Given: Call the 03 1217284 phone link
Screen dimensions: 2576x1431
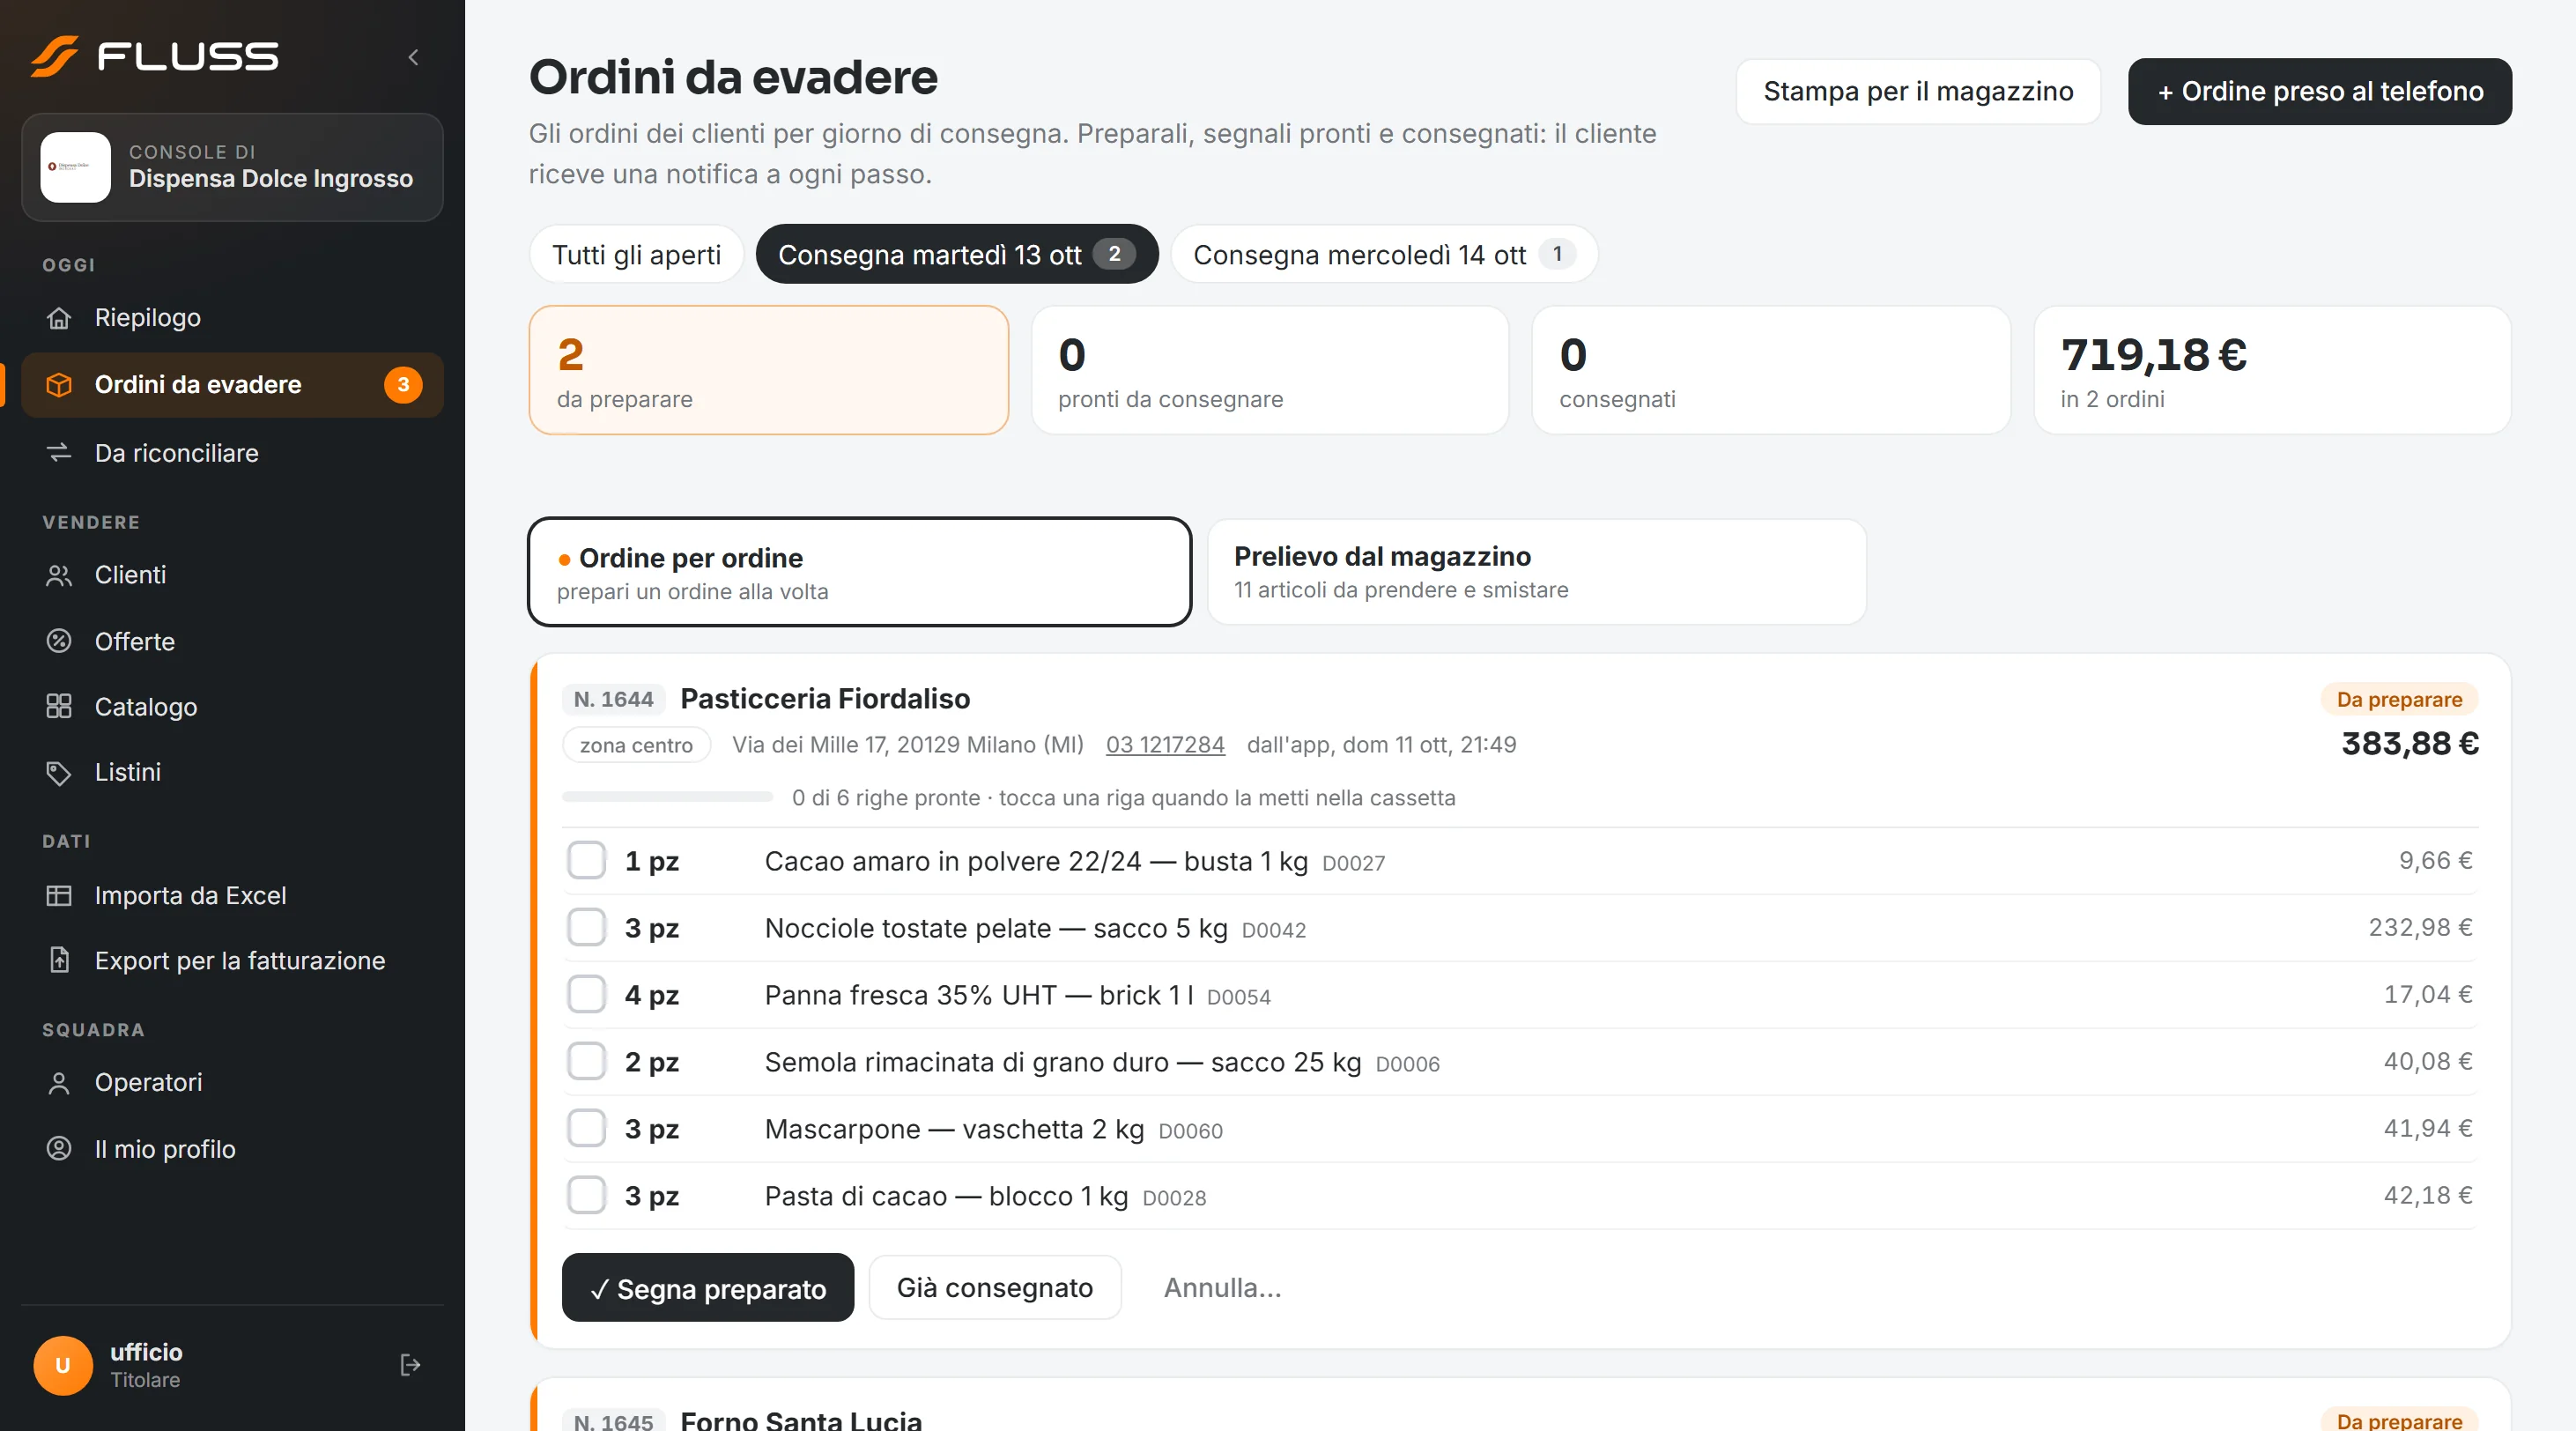Looking at the screenshot, I should coord(1165,745).
